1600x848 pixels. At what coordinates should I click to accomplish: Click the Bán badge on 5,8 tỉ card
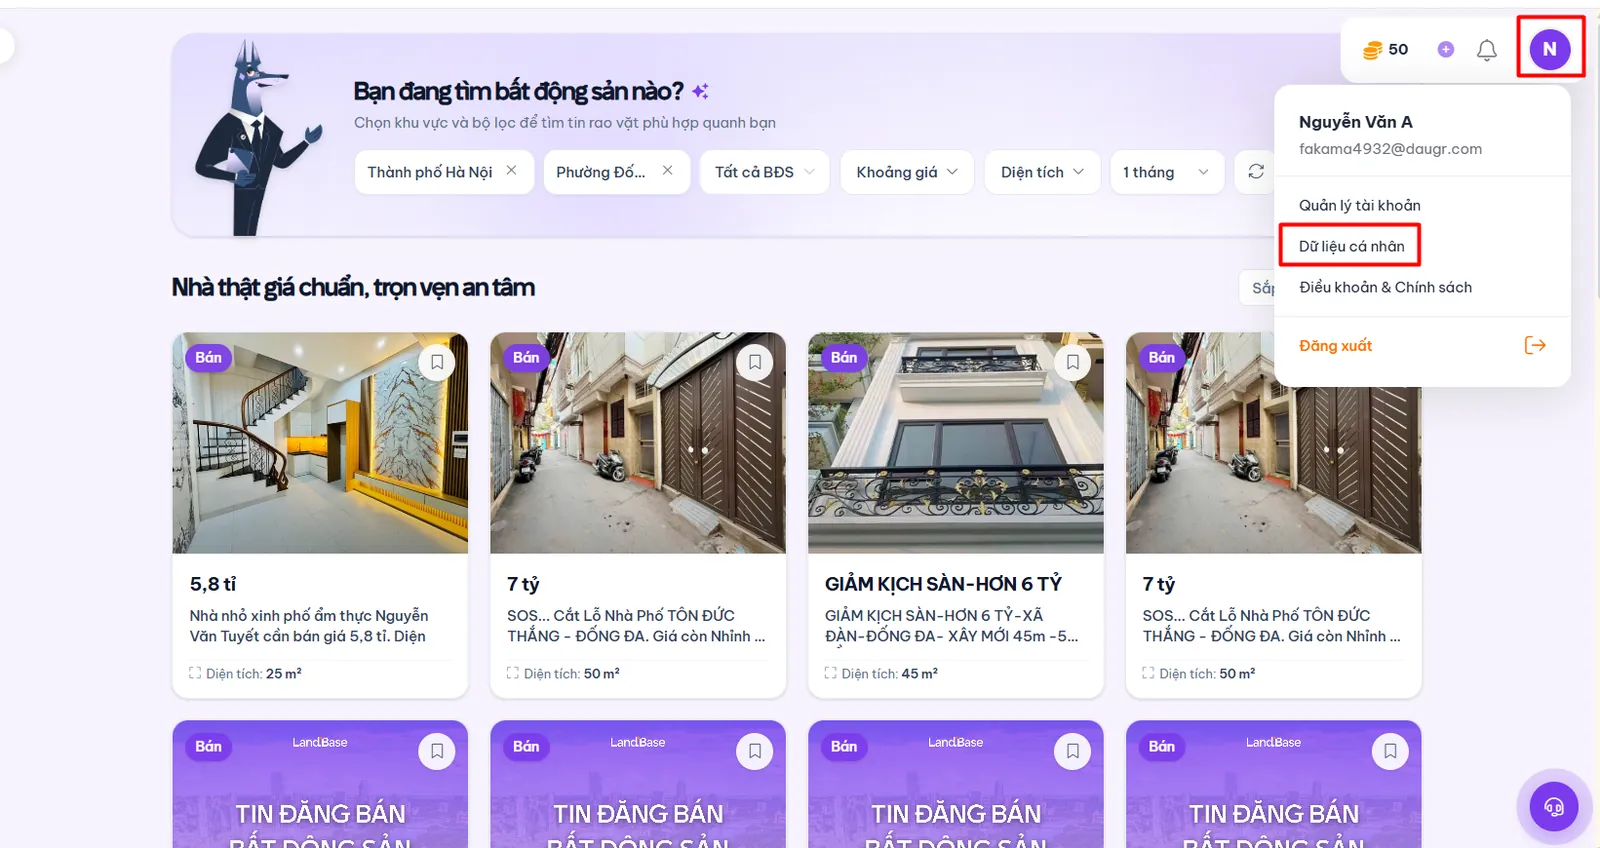pyautogui.click(x=208, y=358)
